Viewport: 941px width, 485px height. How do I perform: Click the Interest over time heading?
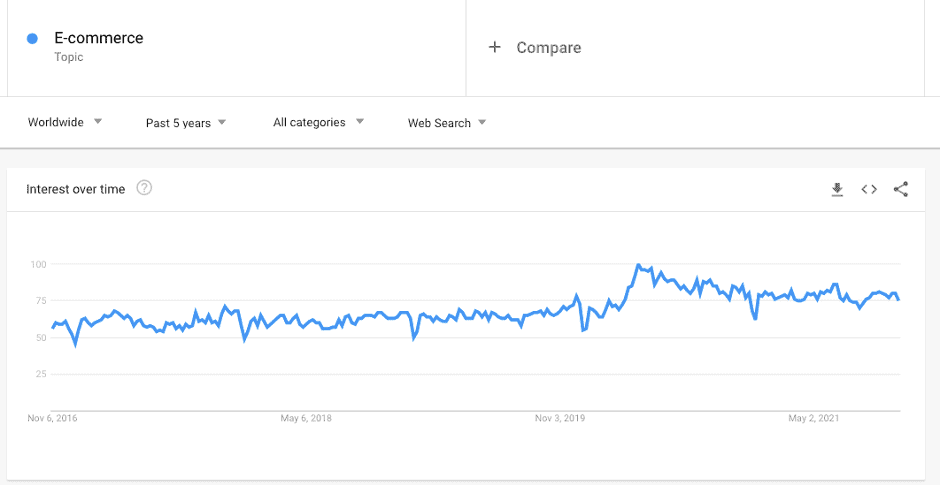(x=76, y=189)
